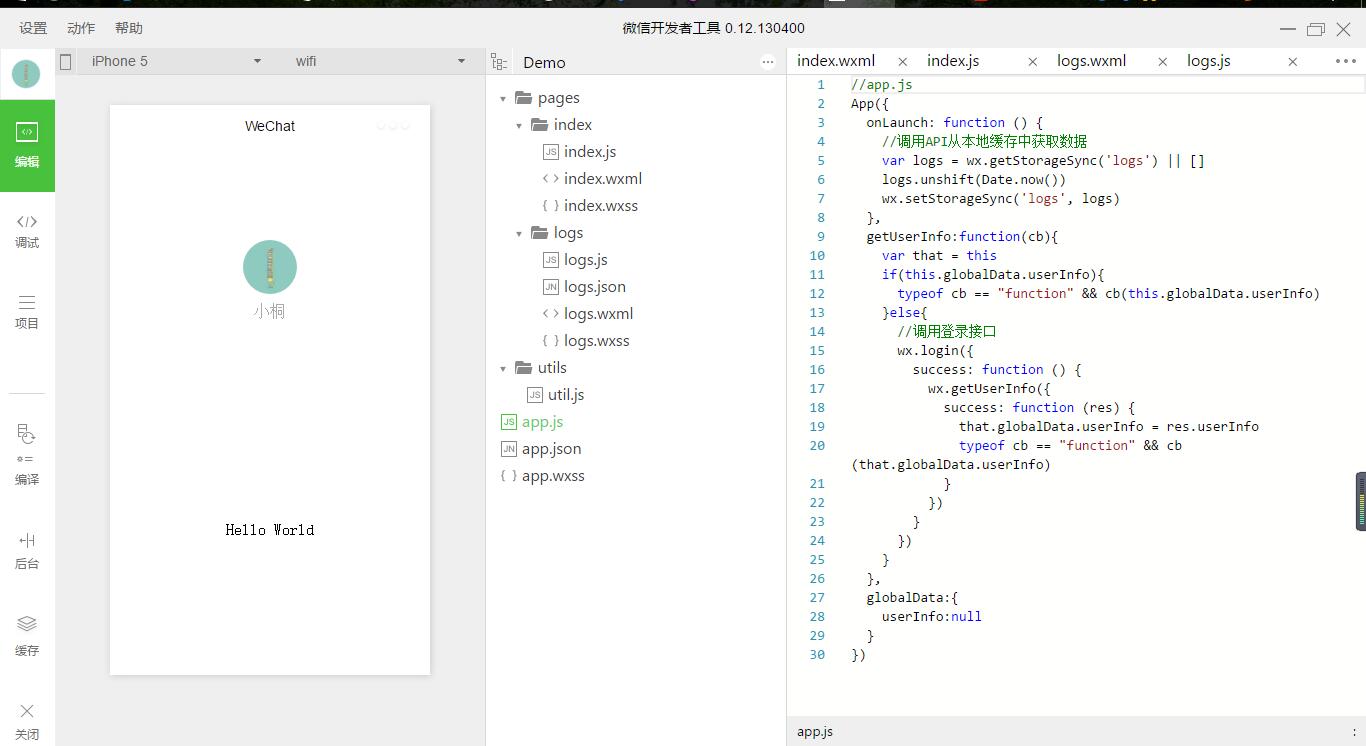Open the 编辑 (Edit) sidebar panel
The image size is (1366, 746).
pos(27,145)
